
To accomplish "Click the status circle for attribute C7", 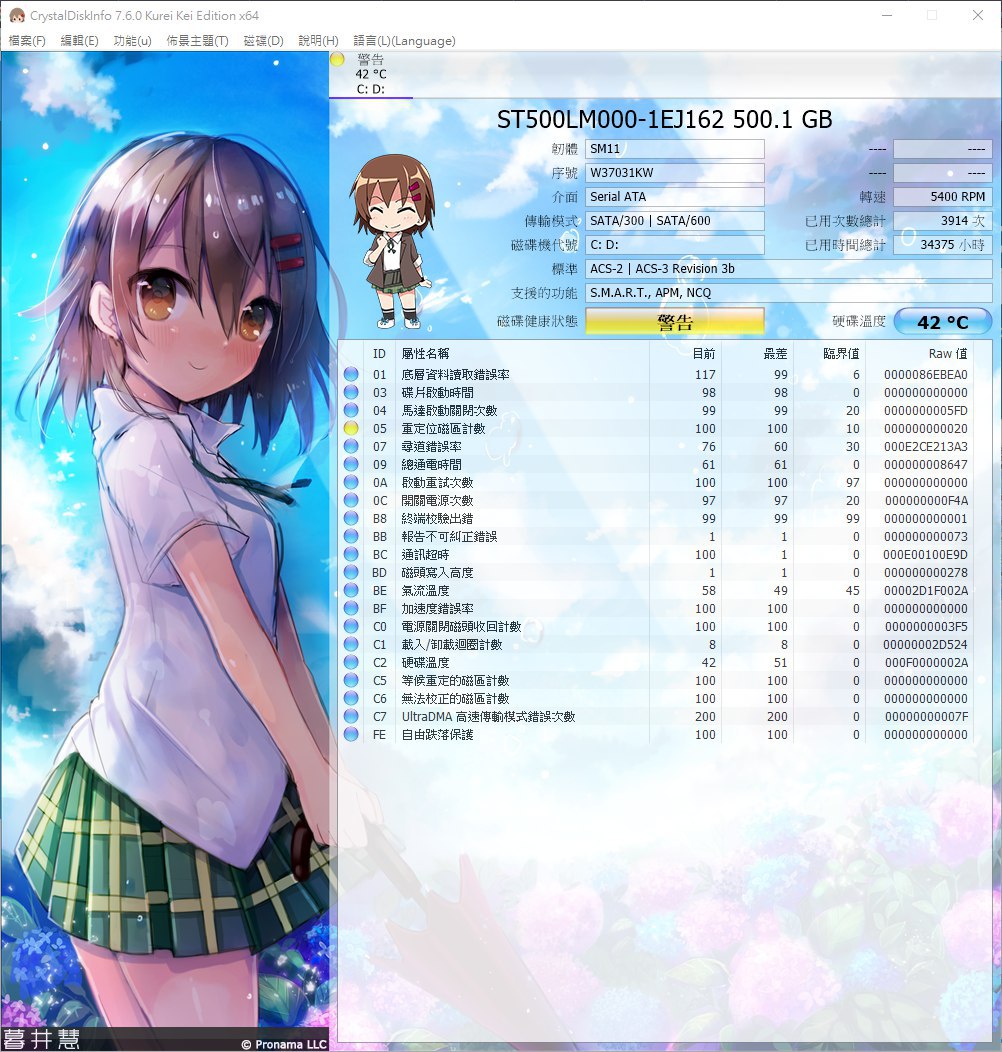I will pos(351,717).
